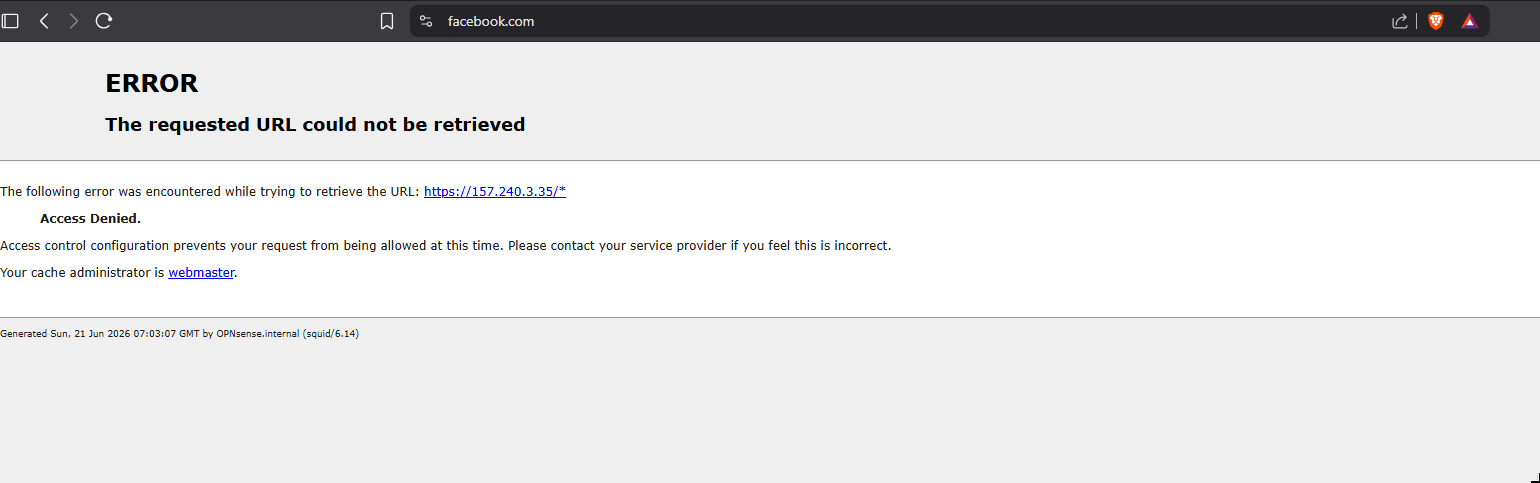Open the webmaster email link
Viewport: 1540px width, 483px height.
pyautogui.click(x=201, y=272)
